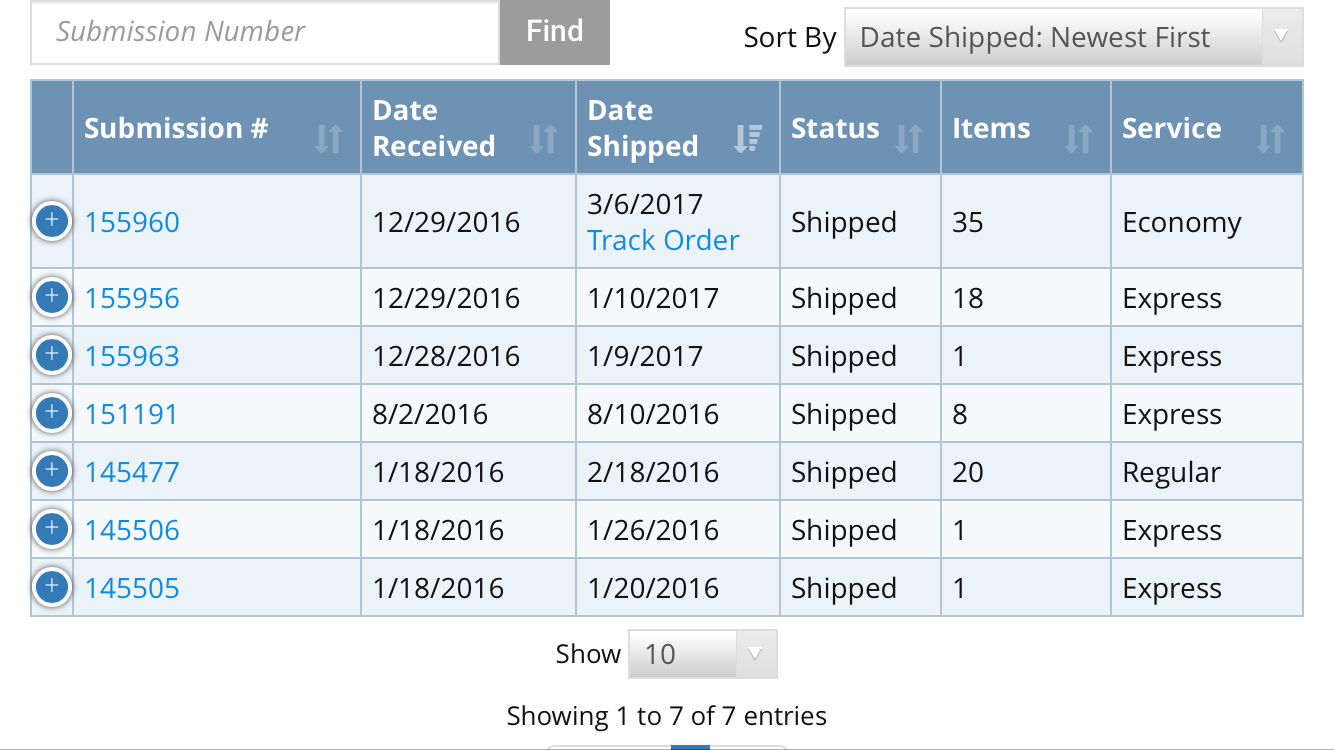Sort table by Service column
Image resolution: width=1334 pixels, height=750 pixels.
[x=1270, y=138]
